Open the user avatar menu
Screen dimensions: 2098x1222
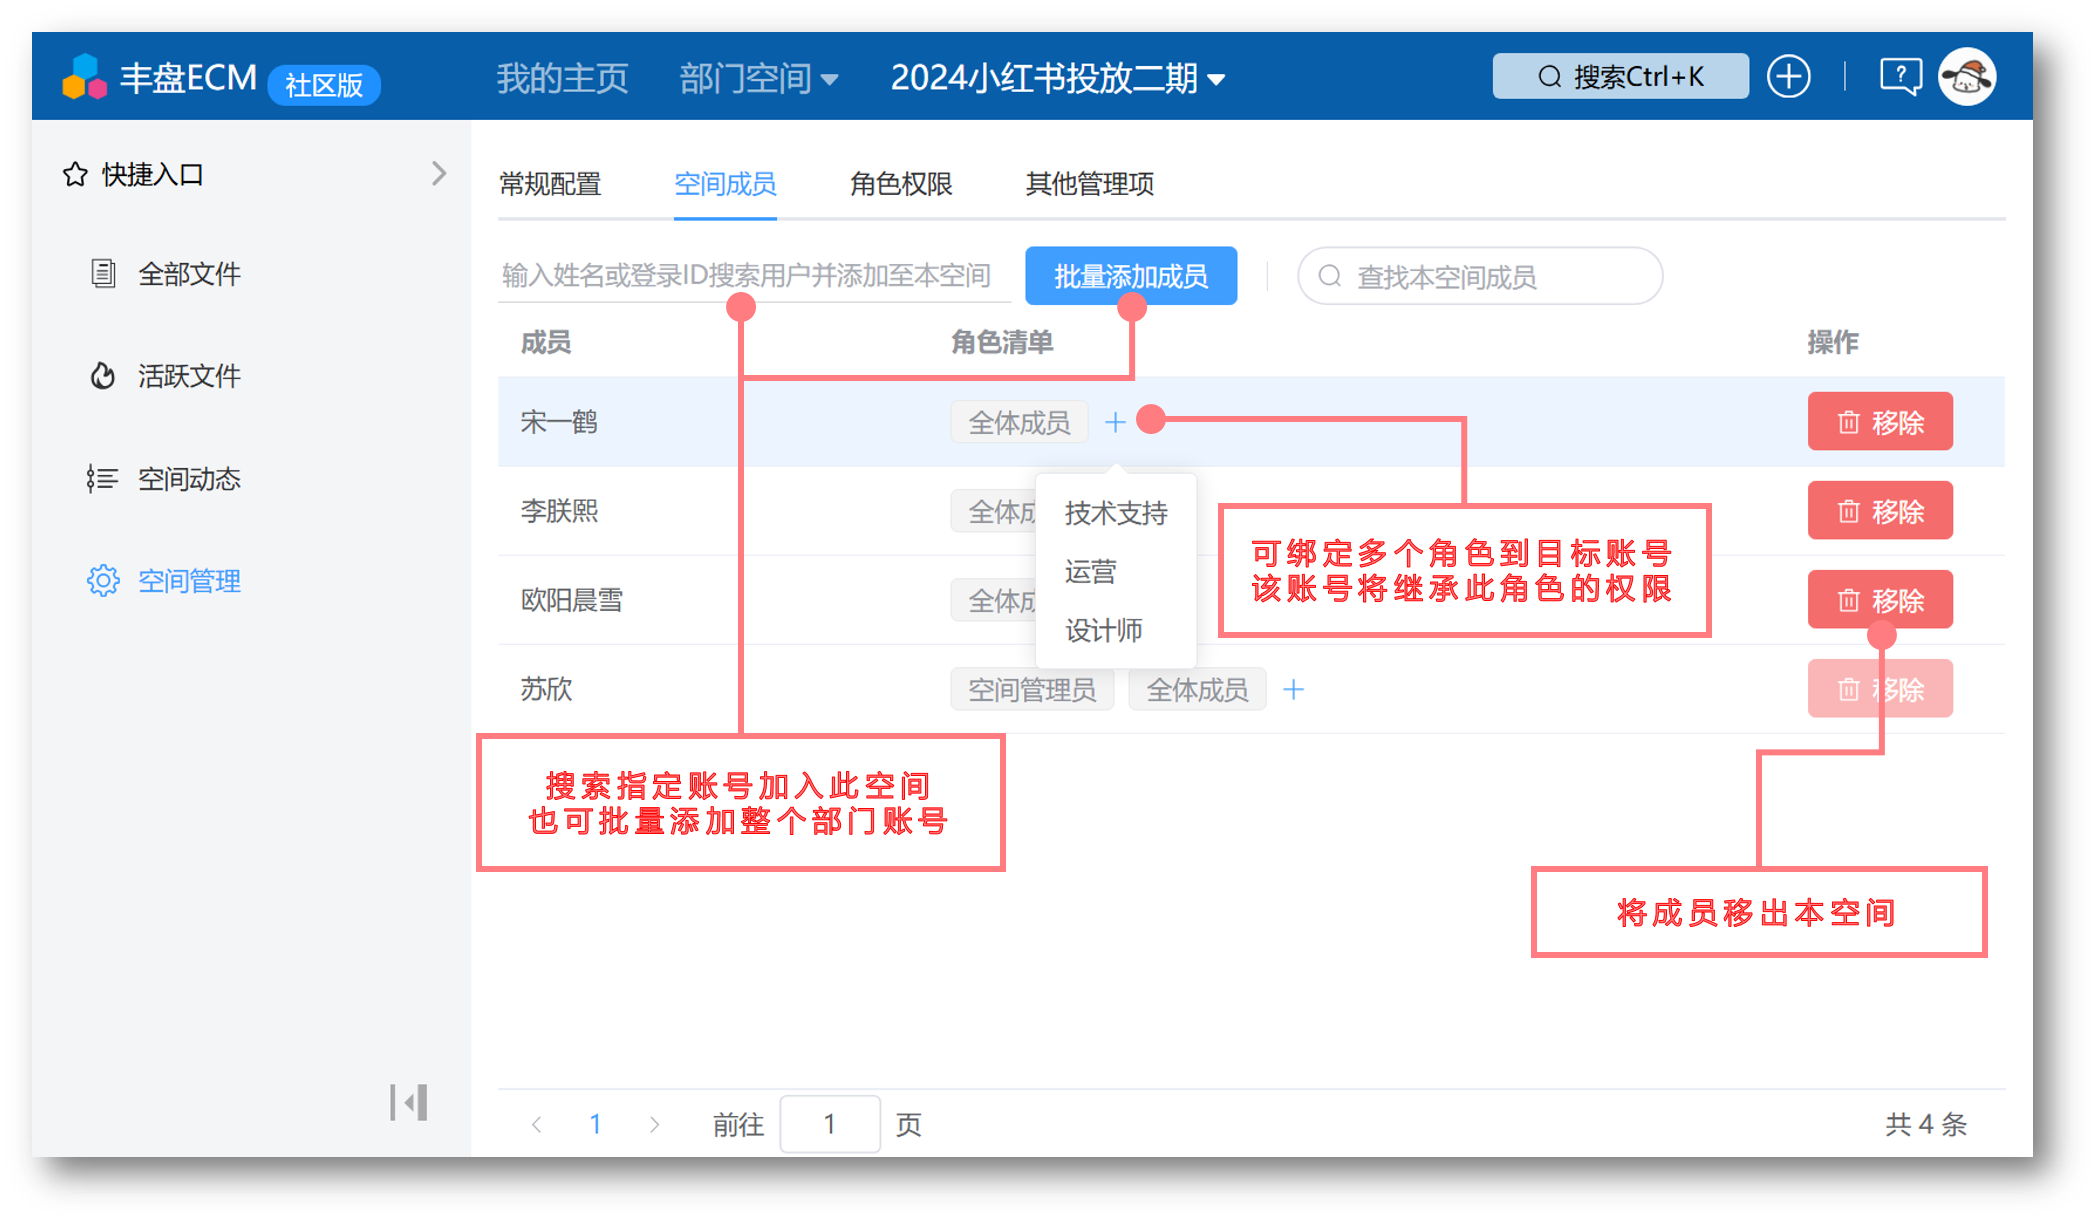1967,77
